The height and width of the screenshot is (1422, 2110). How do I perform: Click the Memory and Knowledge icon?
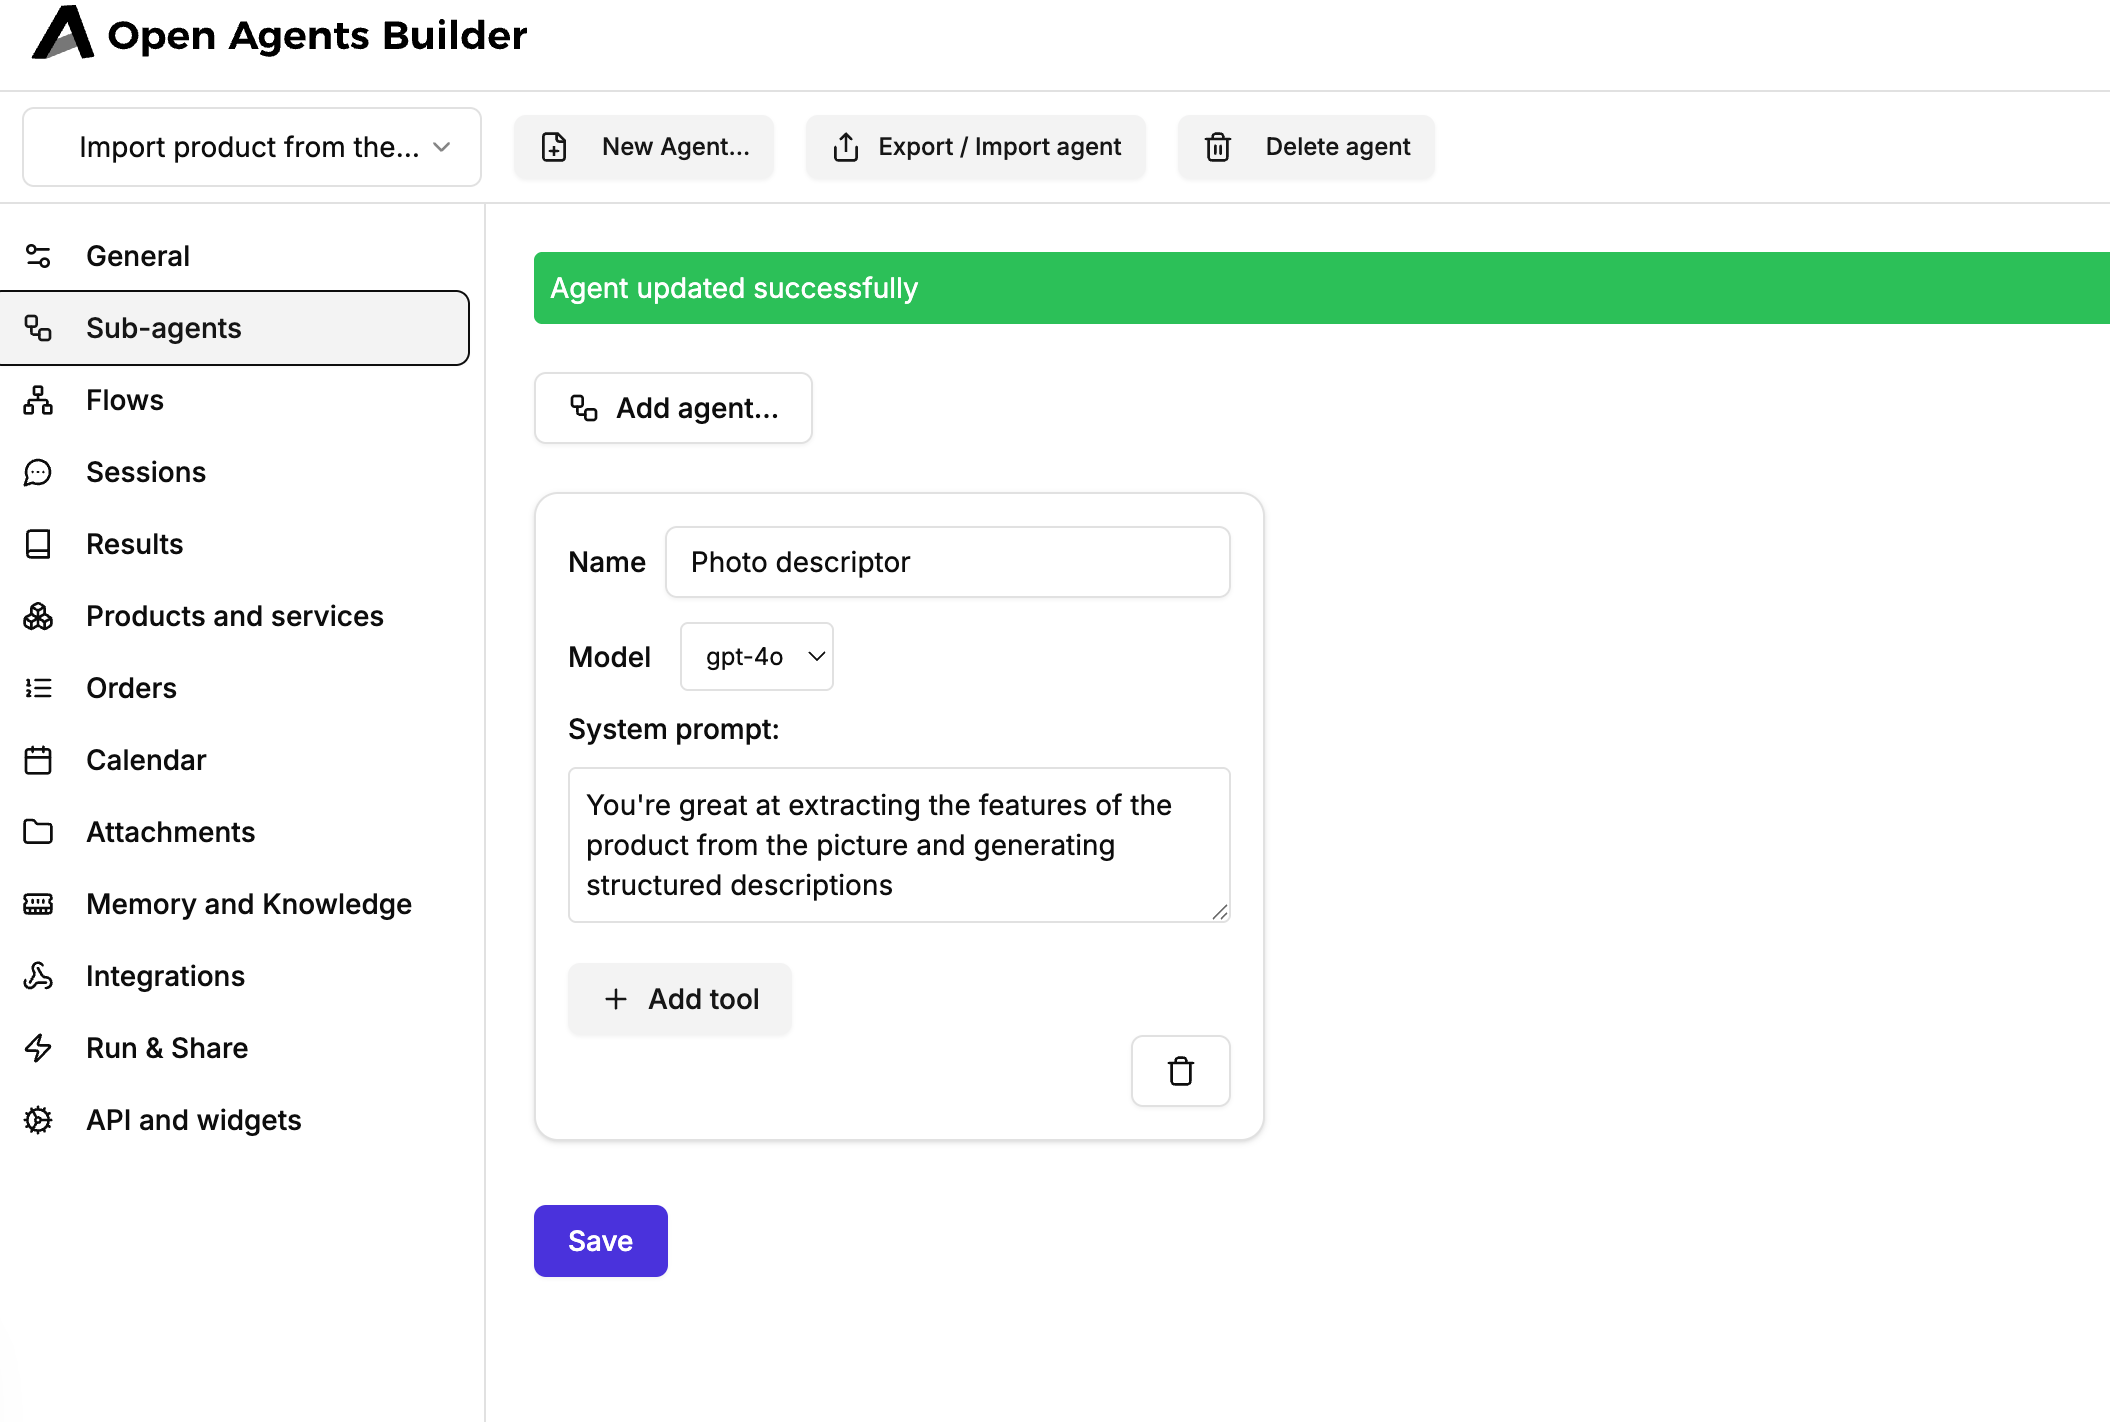(x=38, y=904)
